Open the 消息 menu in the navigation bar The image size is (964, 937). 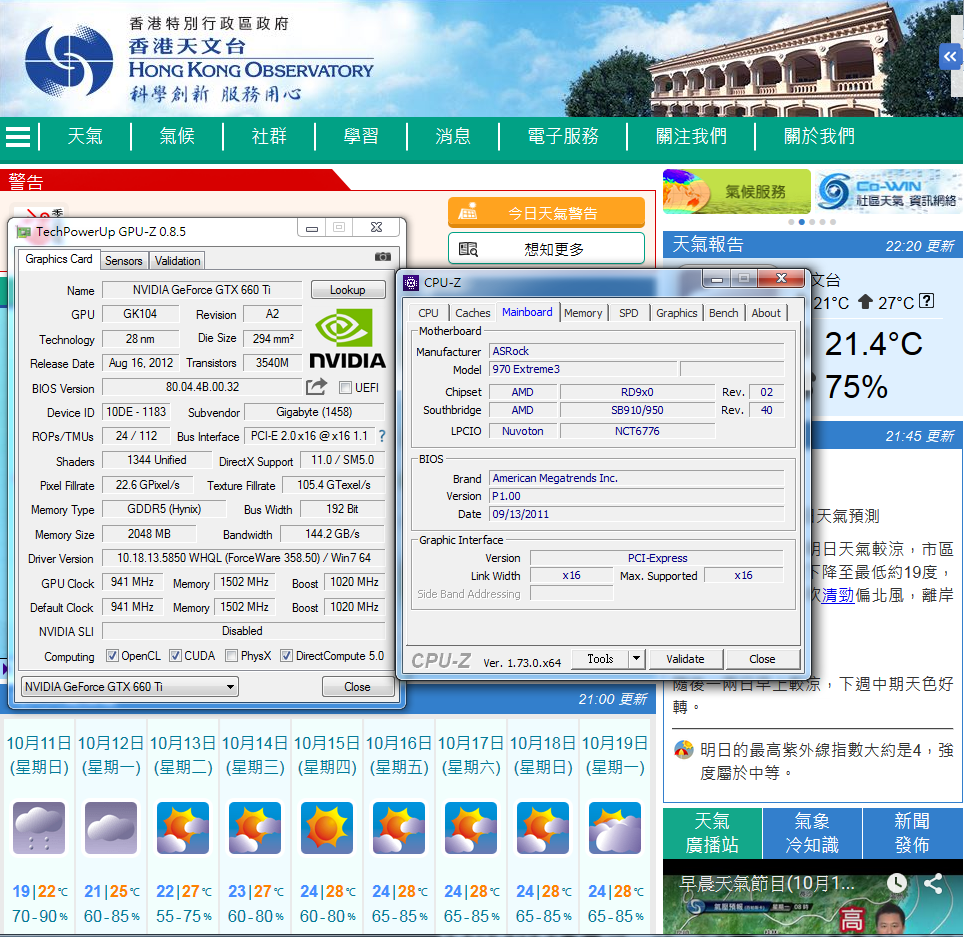(x=453, y=136)
